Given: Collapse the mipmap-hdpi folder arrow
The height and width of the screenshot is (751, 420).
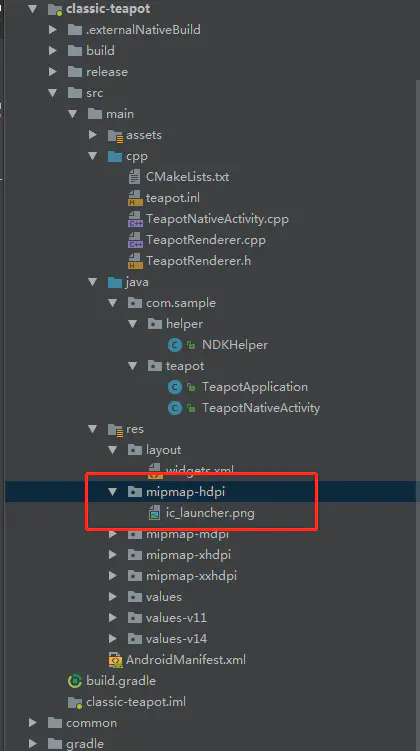Looking at the screenshot, I should [x=113, y=492].
